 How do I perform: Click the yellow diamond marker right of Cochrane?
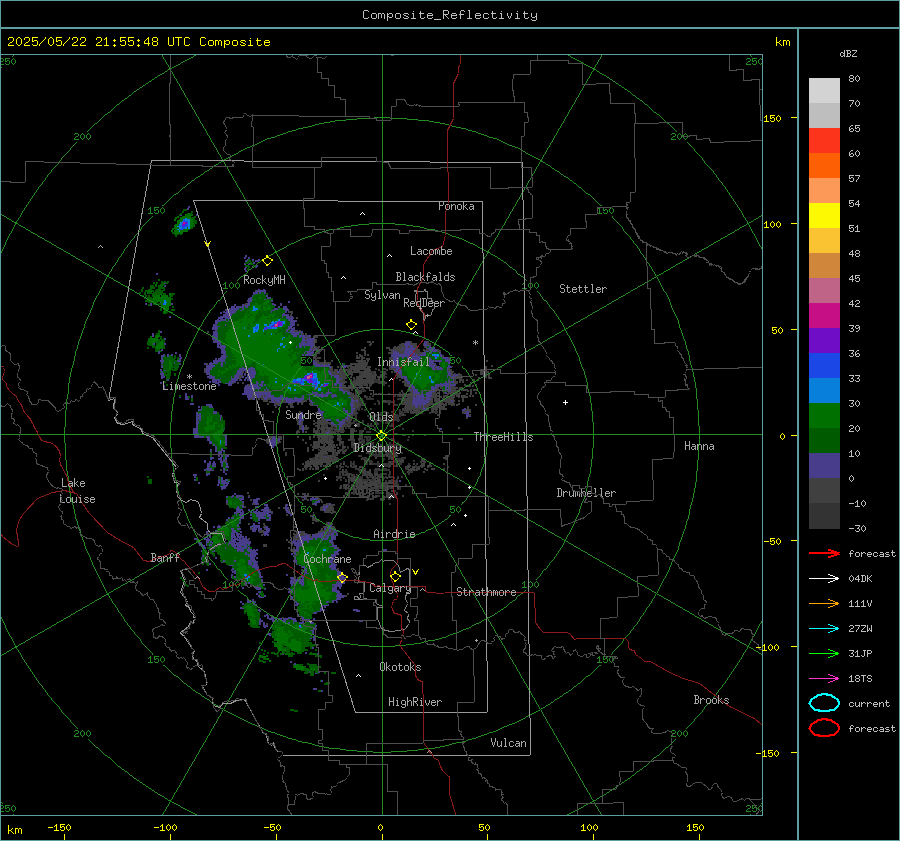click(342, 577)
